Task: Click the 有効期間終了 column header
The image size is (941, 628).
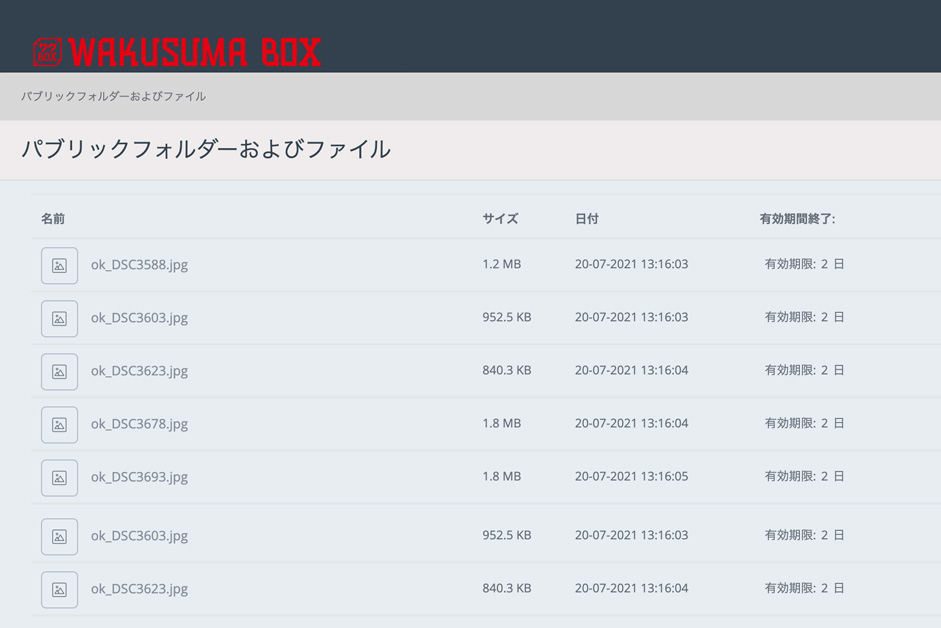Action: point(797,219)
